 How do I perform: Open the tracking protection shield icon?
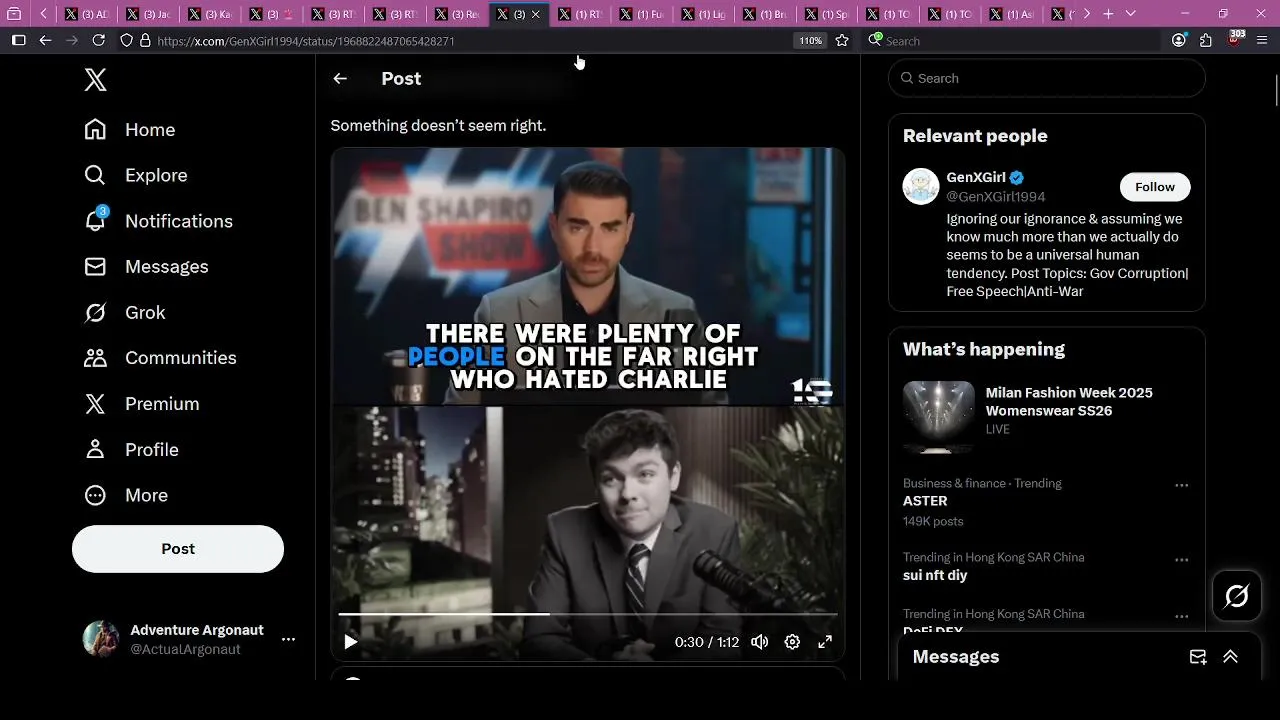click(x=126, y=41)
